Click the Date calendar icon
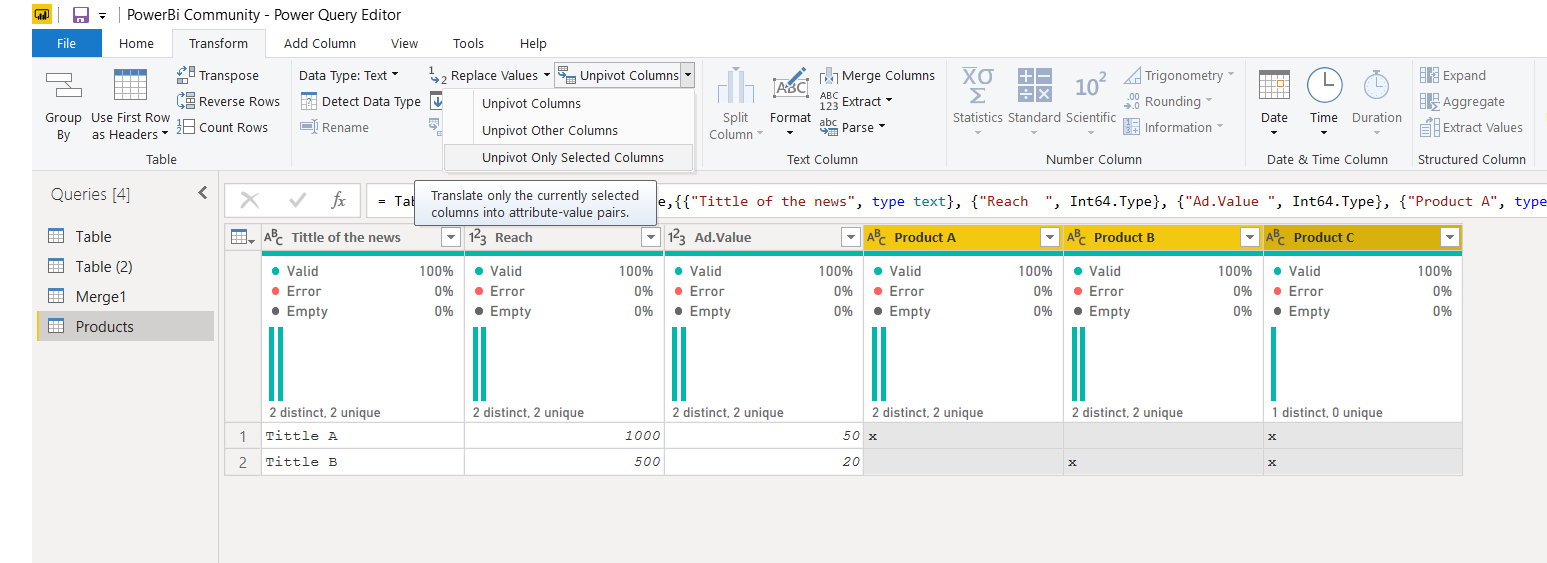The width and height of the screenshot is (1547, 563). pos(1274,86)
